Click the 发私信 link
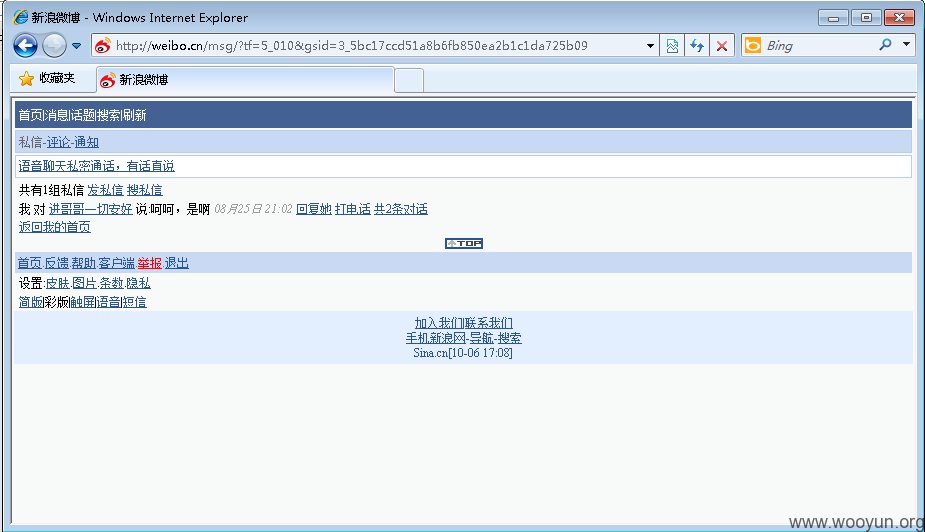The width and height of the screenshot is (925, 532). pyautogui.click(x=105, y=190)
